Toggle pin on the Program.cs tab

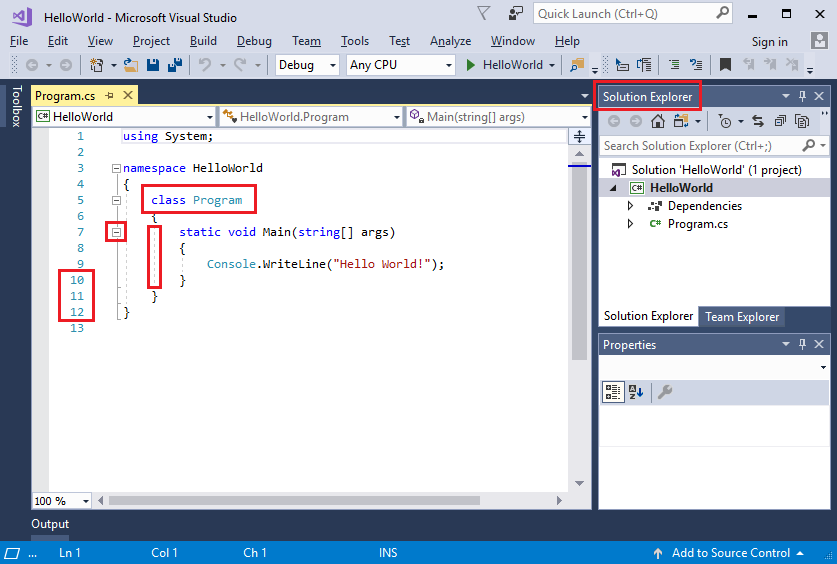point(110,95)
